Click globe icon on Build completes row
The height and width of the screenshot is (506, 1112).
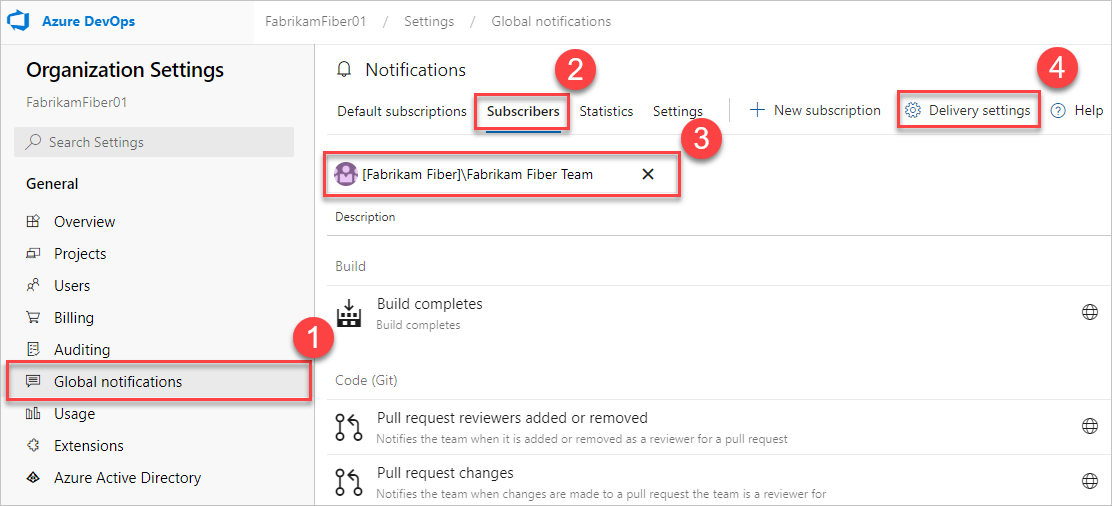click(x=1090, y=312)
